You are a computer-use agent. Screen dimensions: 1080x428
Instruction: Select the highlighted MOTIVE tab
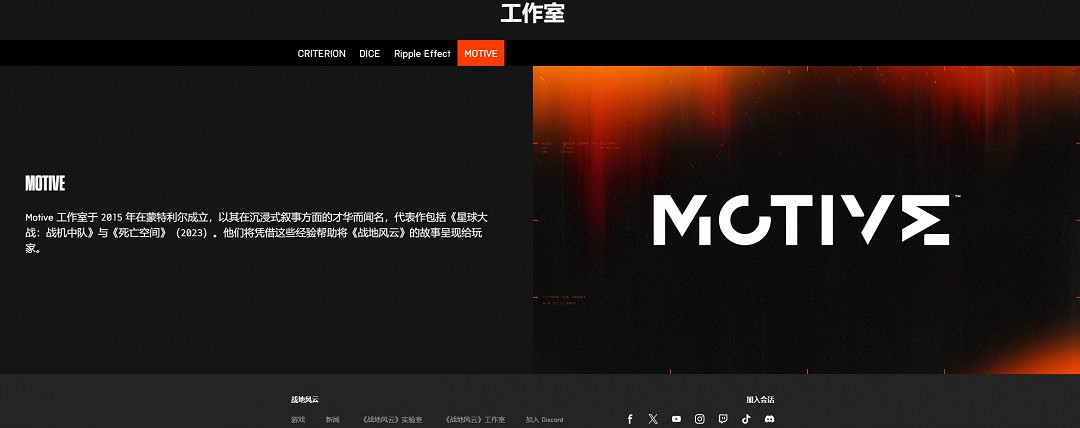[x=481, y=54]
